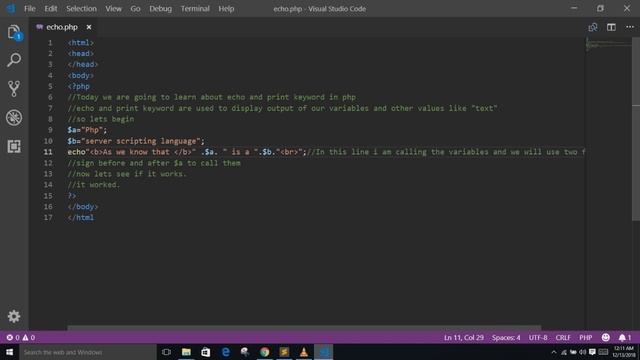Open notifications bell in status bar
Image resolution: width=640 pixels, height=360 pixels.
pyautogui.click(x=624, y=338)
